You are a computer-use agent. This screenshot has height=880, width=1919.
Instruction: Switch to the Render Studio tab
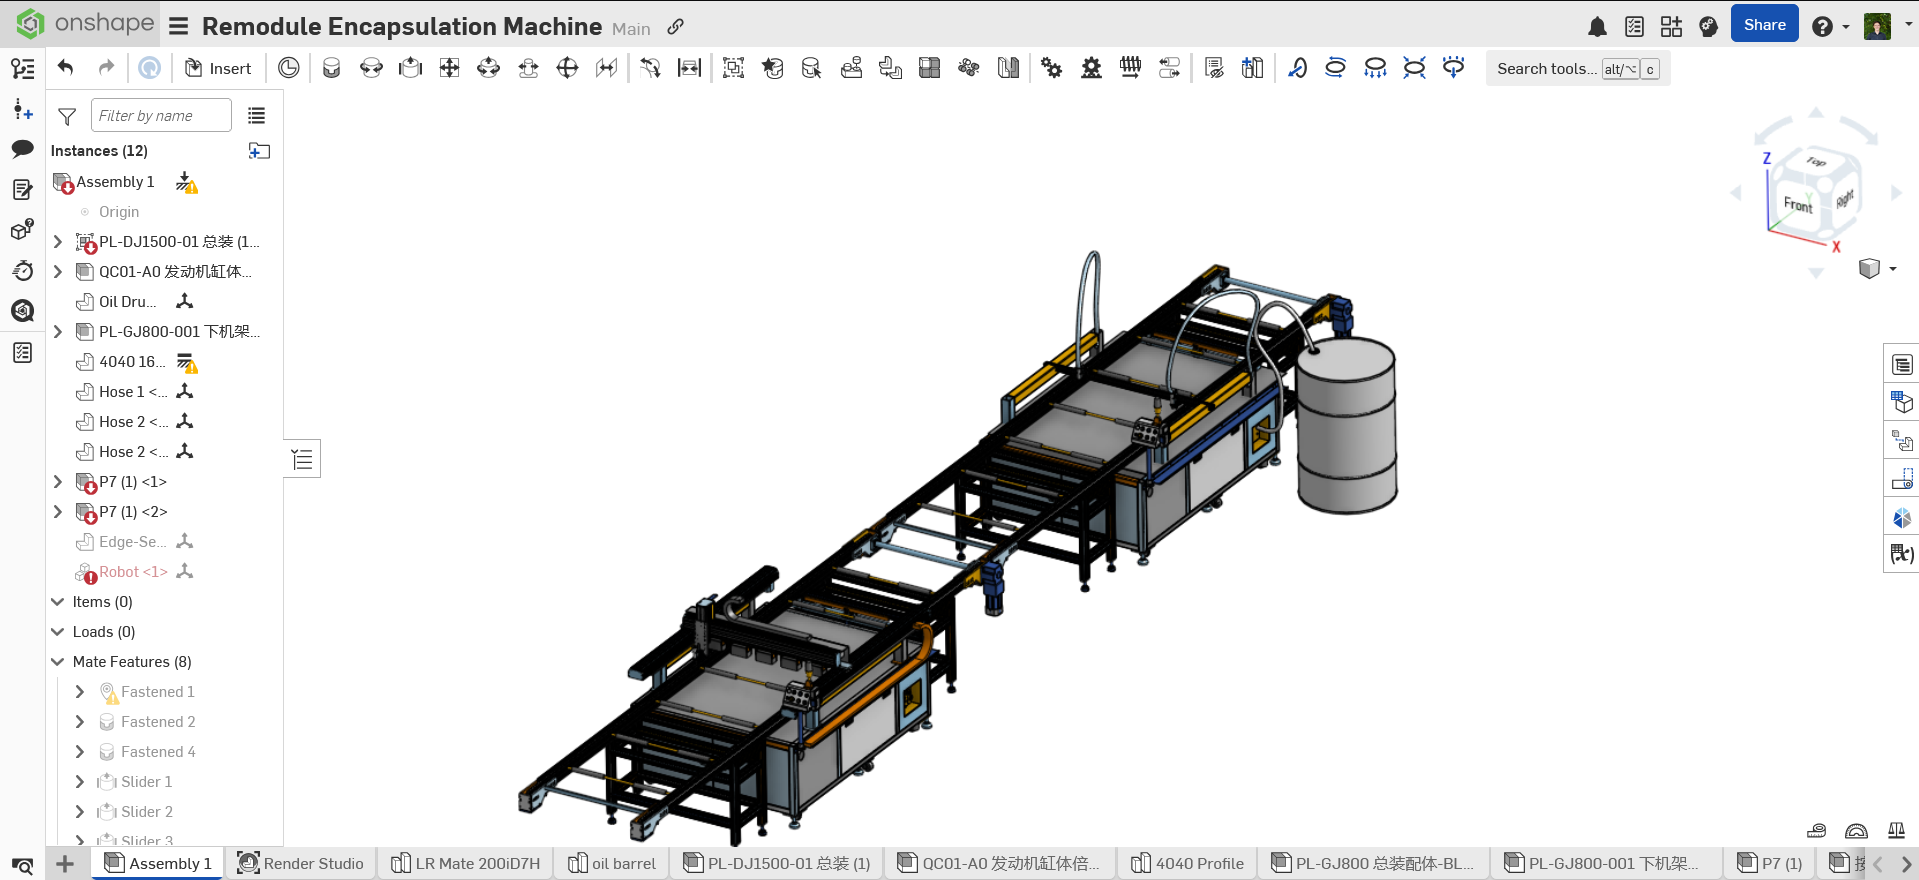300,863
